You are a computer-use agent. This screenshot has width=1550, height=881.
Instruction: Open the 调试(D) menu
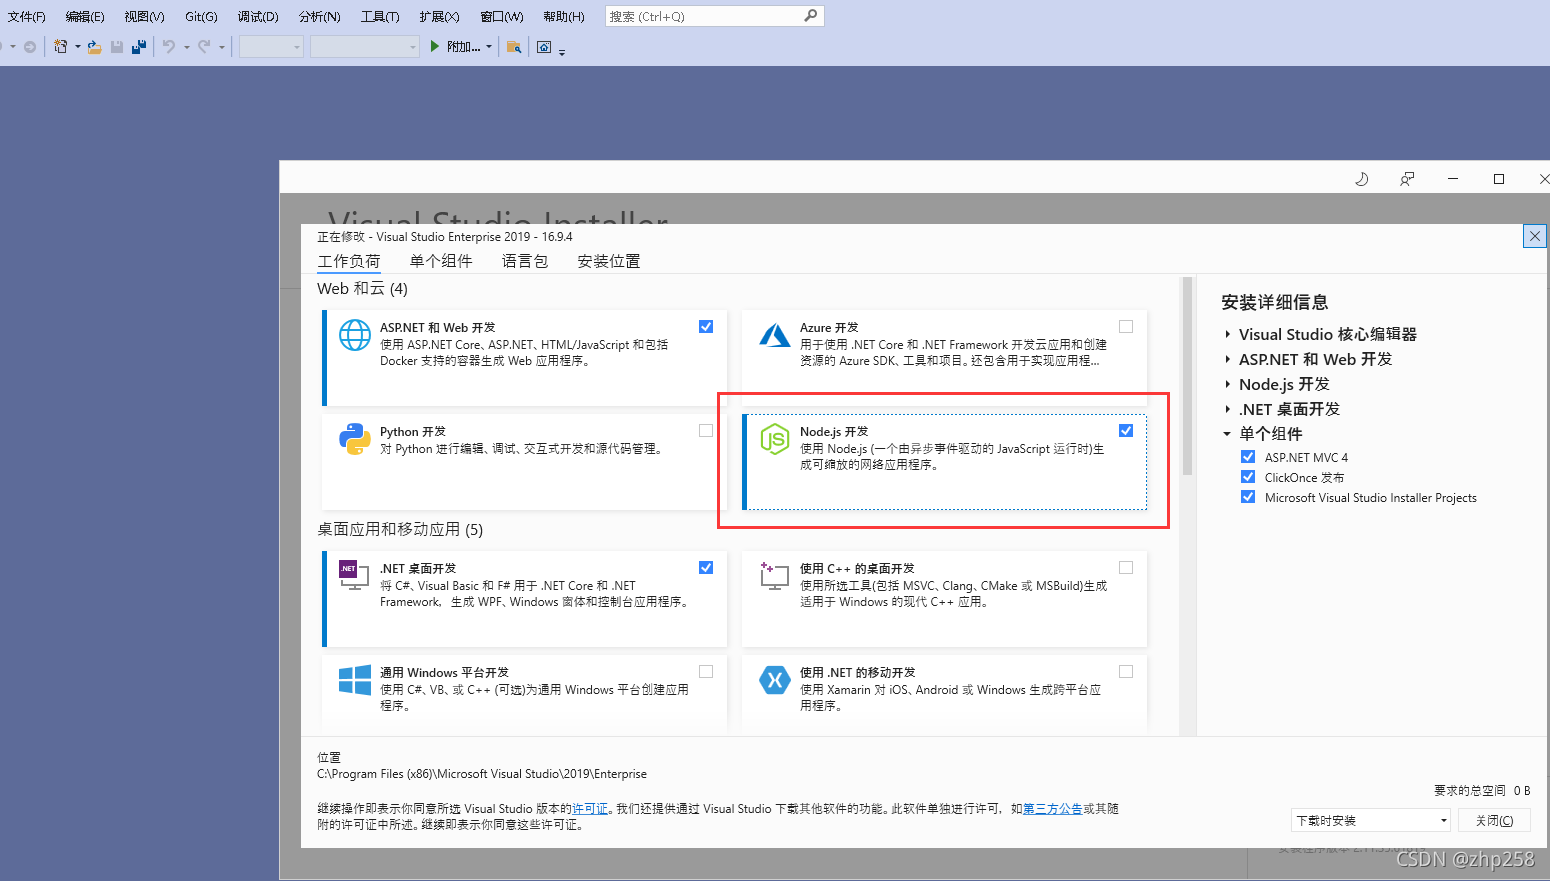pos(258,16)
